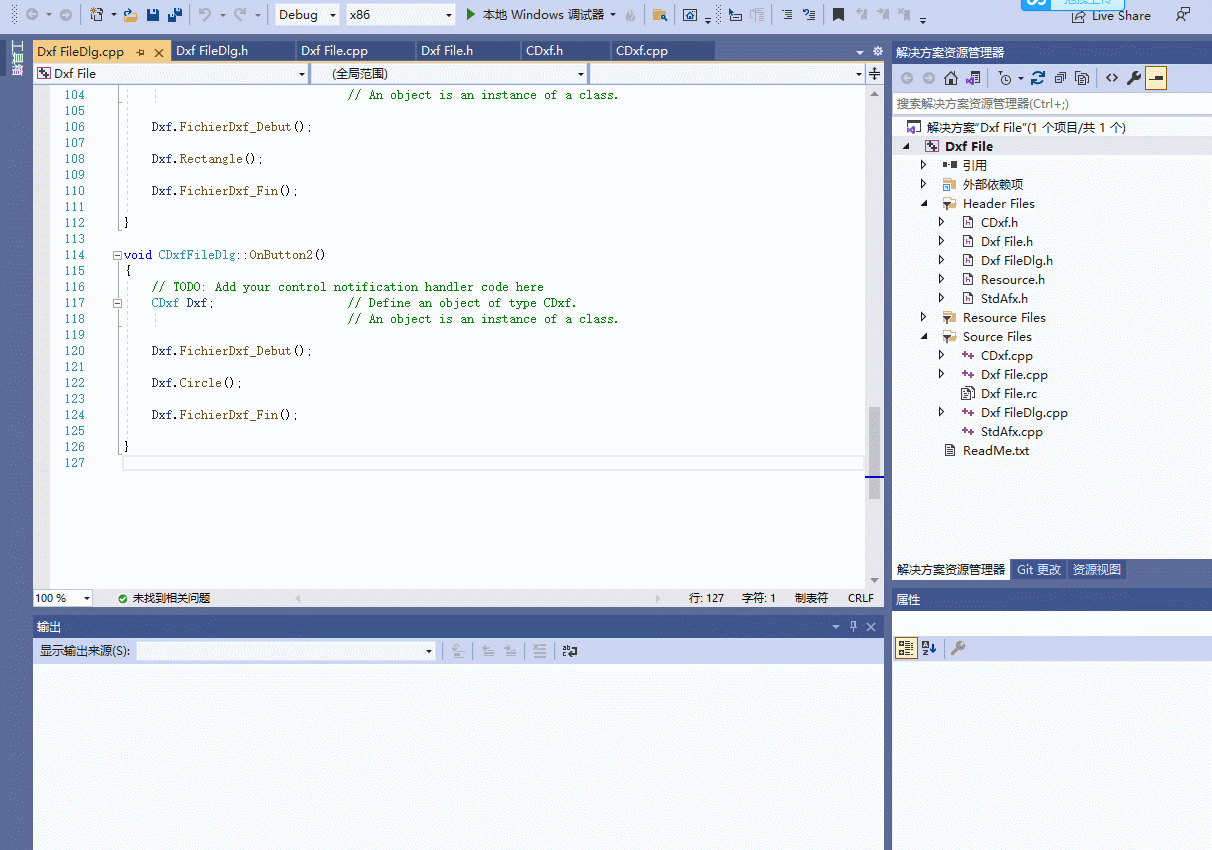Click the Pending Changes Filter clock icon
Image resolution: width=1212 pixels, height=850 pixels.
(1005, 78)
